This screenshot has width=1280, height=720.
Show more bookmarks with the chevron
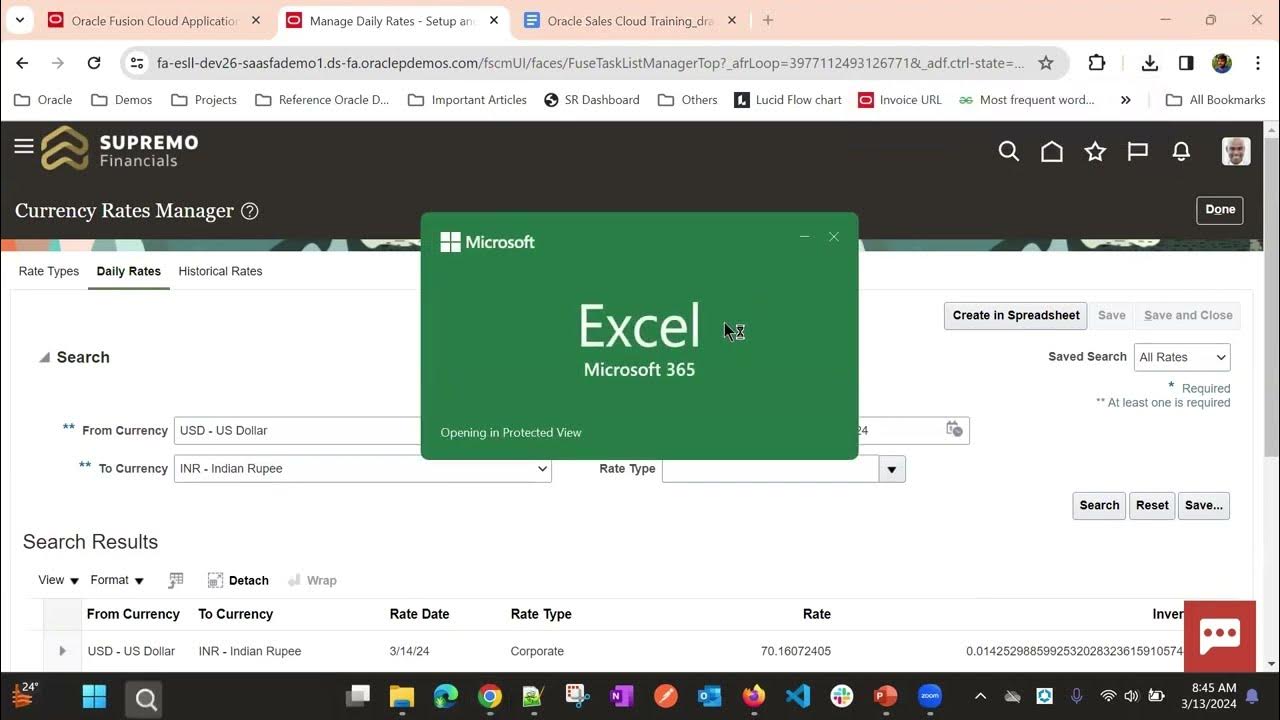(1126, 100)
